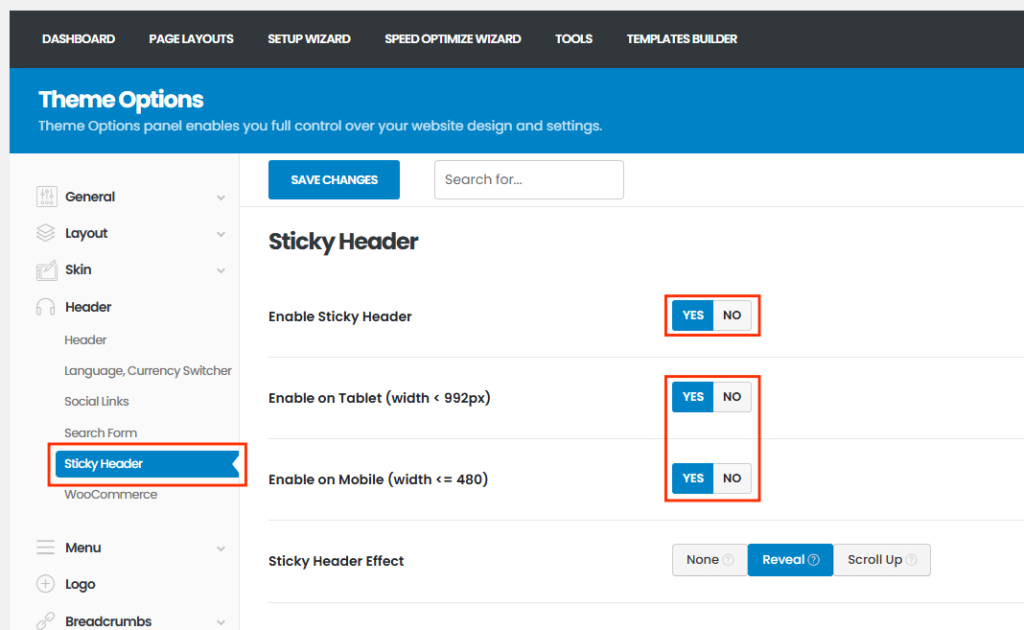Image resolution: width=1024 pixels, height=630 pixels.
Task: Click the Menu hamburger icon in sidebar
Action: [46, 548]
